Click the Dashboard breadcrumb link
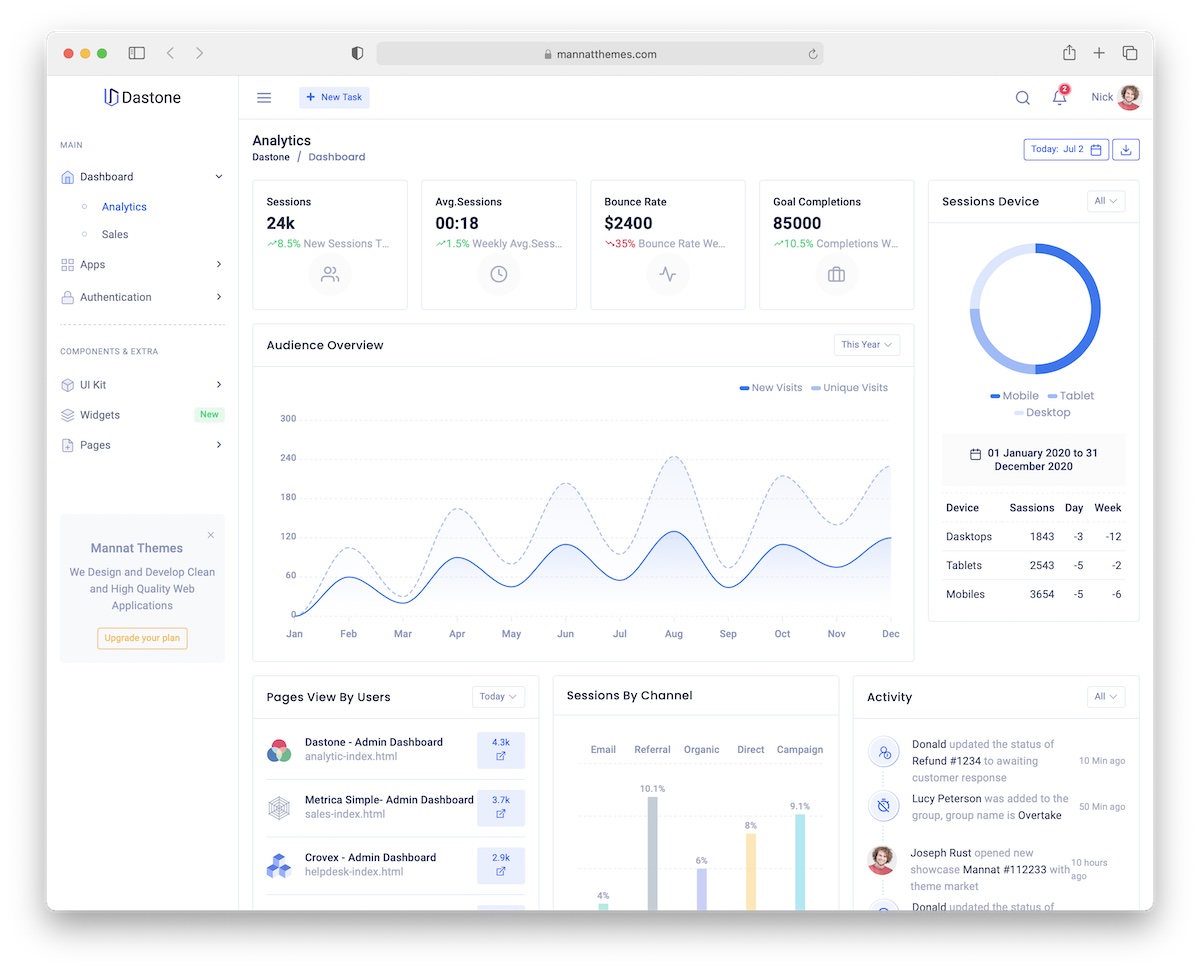Screen dimensions: 1200x972 pyautogui.click(x=337, y=157)
